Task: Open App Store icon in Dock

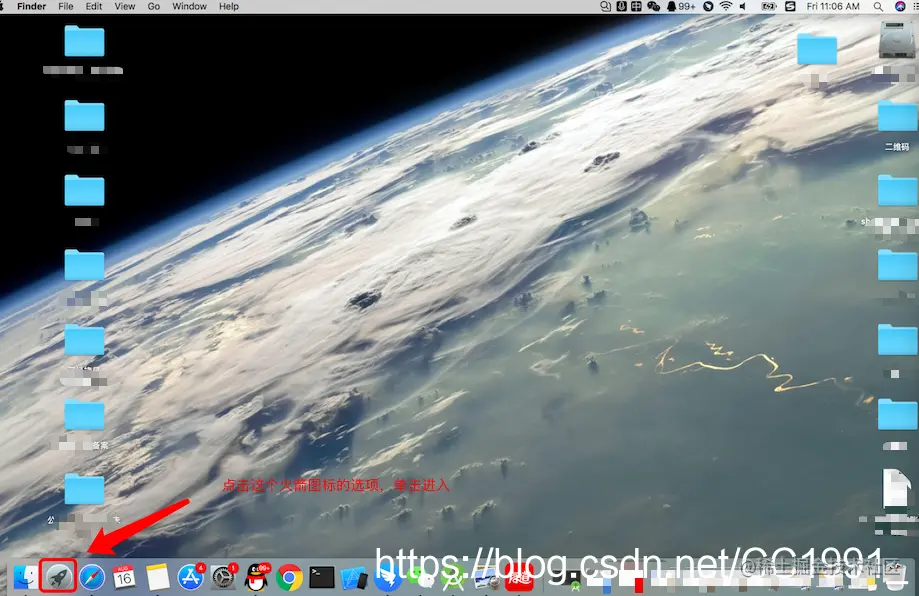Action: tap(190, 577)
